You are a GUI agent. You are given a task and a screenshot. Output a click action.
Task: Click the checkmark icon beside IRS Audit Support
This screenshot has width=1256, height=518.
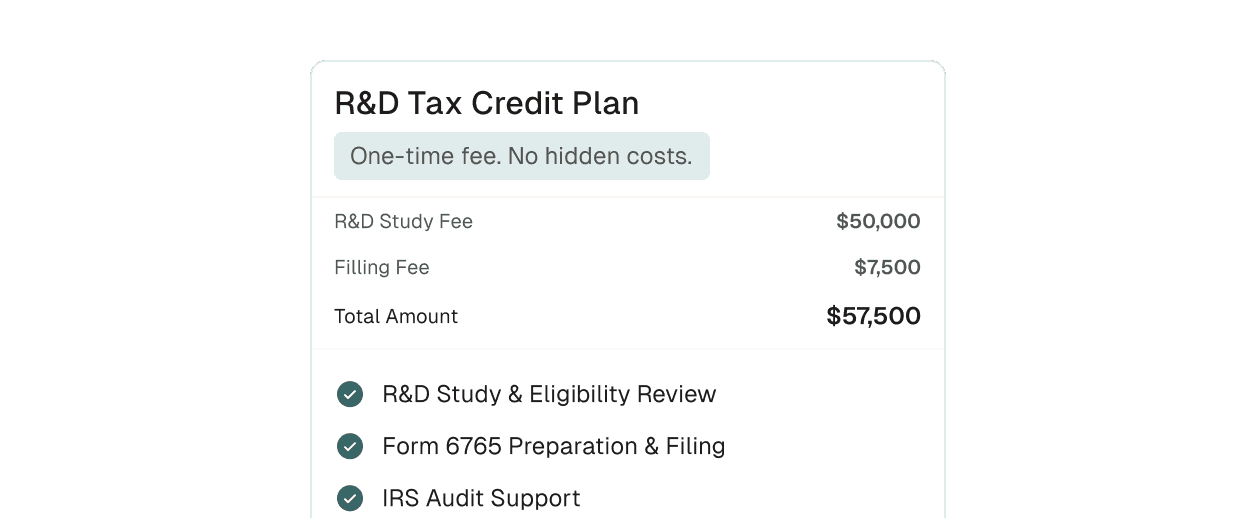[x=350, y=498]
